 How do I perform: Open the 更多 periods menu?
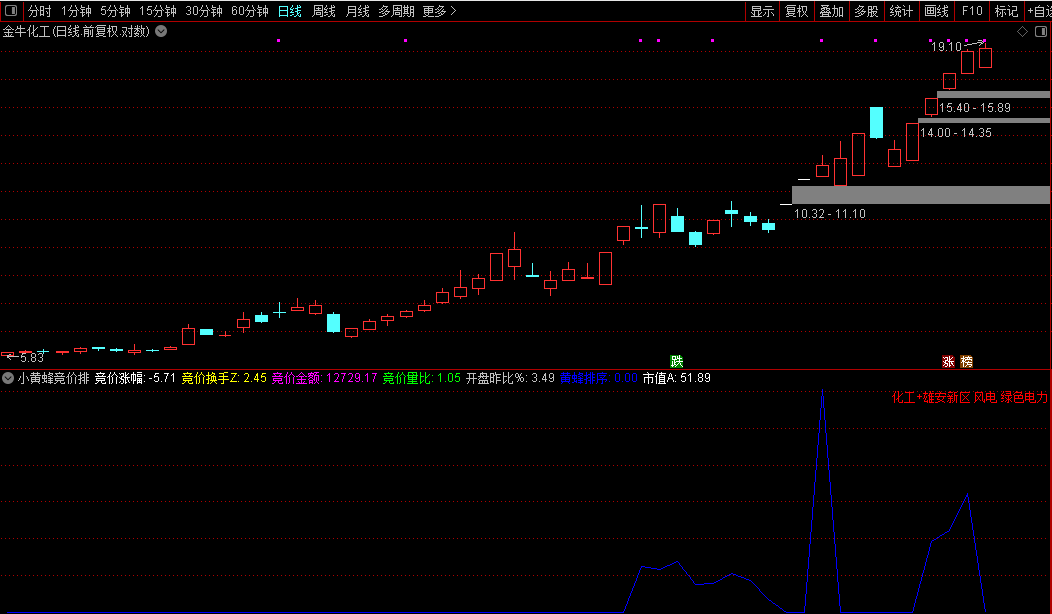[439, 11]
